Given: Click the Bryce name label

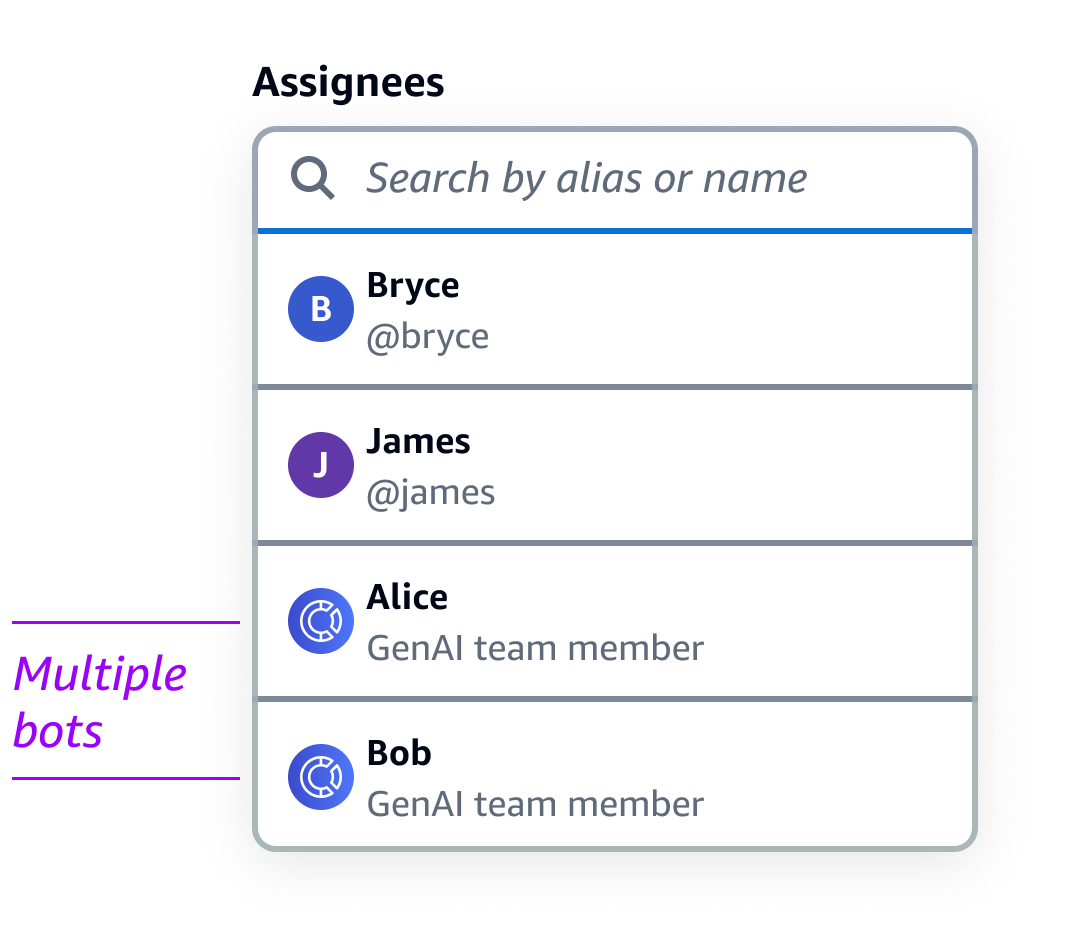Looking at the screenshot, I should pos(413,285).
